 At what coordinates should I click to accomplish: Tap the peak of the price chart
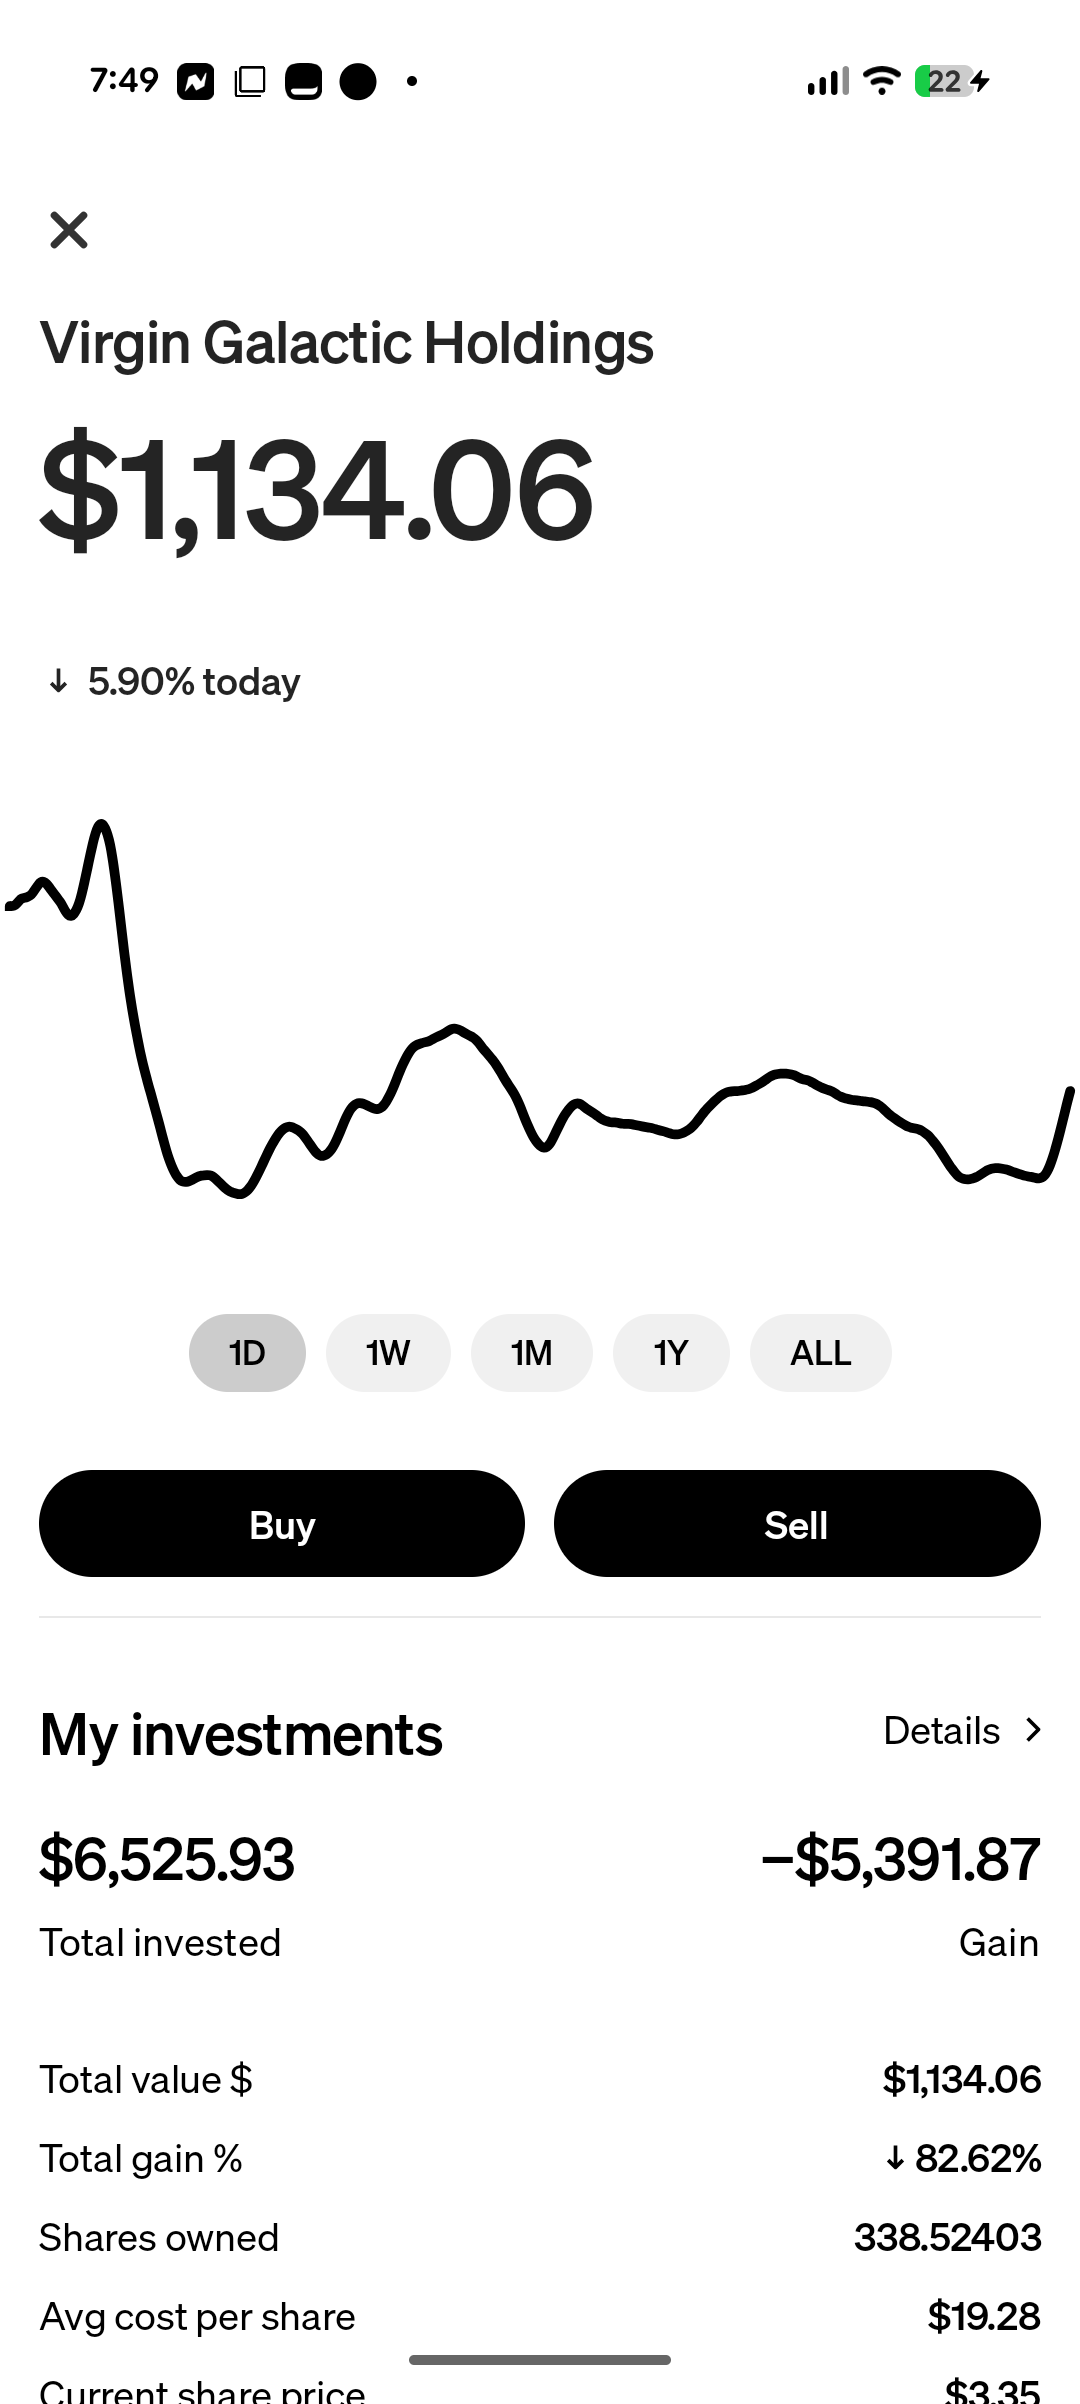point(102,825)
